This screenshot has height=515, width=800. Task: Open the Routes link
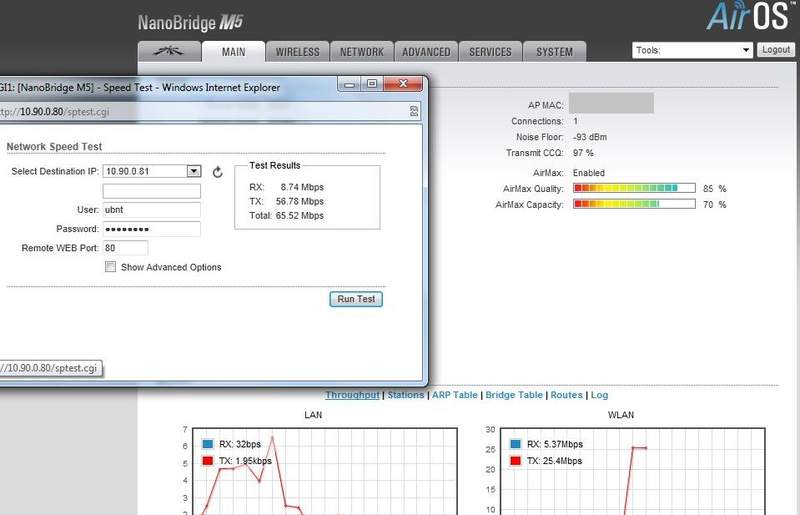[566, 395]
